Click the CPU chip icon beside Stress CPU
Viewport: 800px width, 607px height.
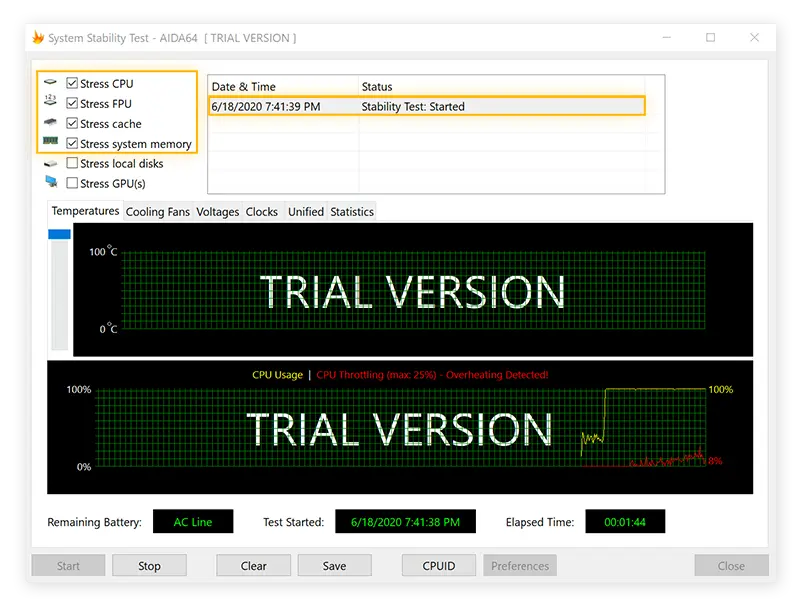coord(50,82)
